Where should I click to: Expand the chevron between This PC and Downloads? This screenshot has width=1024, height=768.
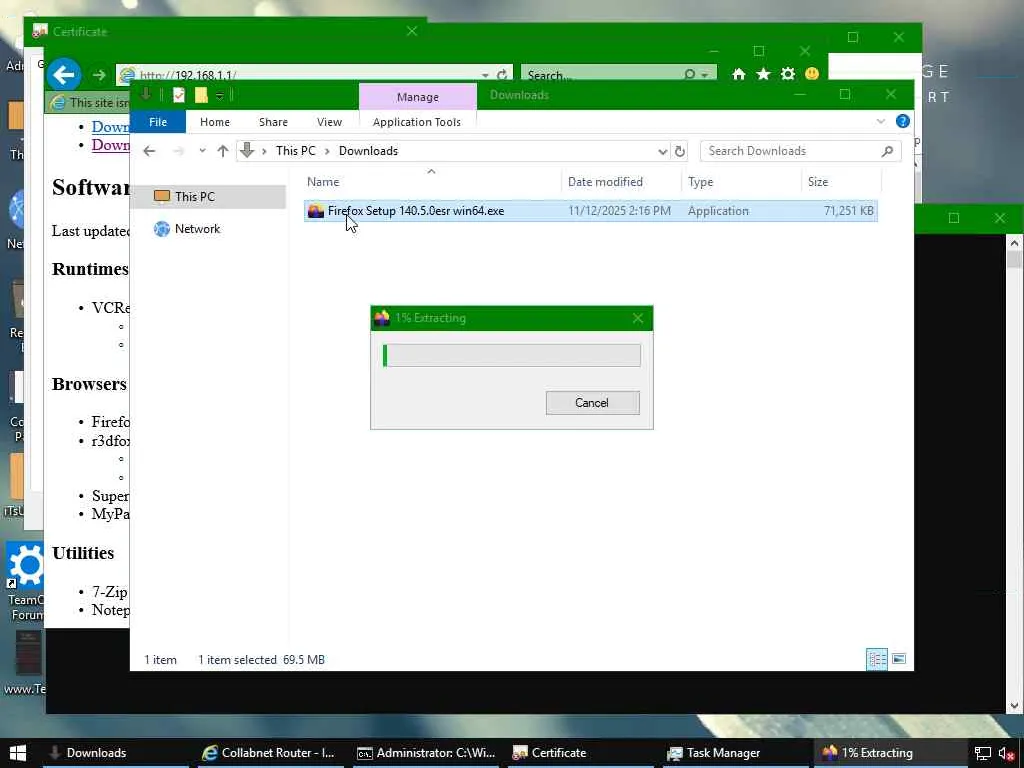[x=327, y=151]
